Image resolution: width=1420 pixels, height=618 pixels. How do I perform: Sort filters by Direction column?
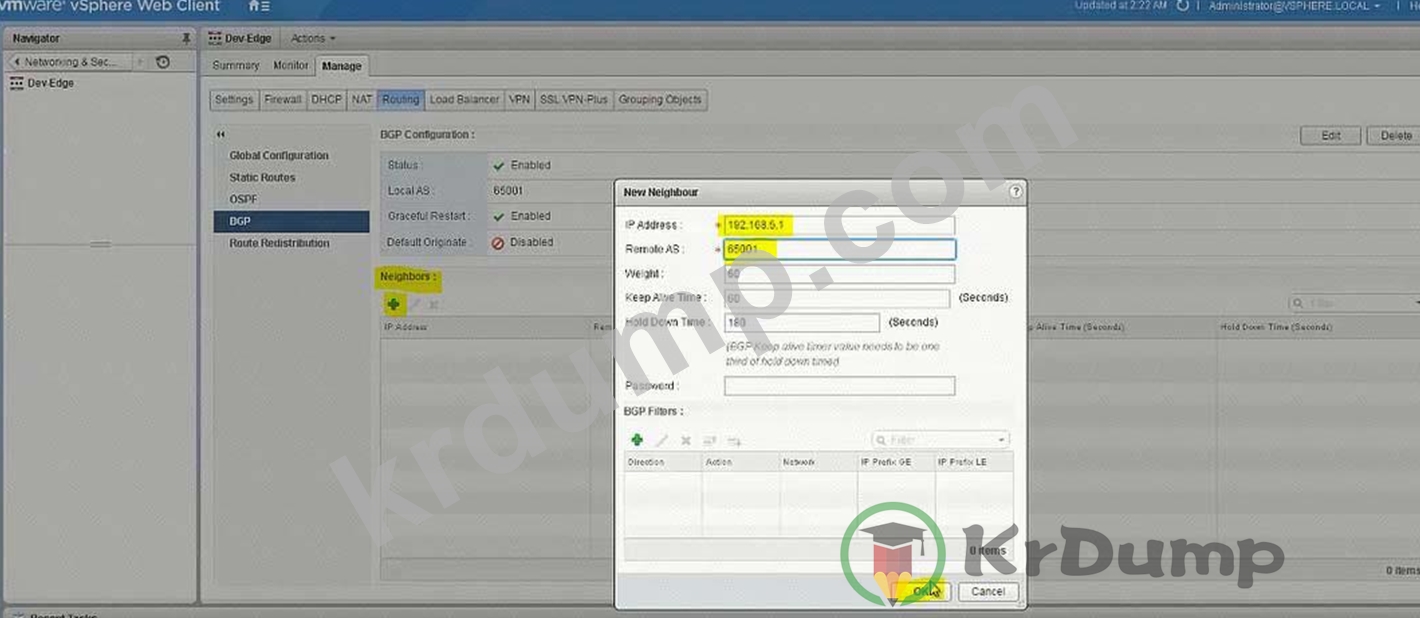click(663, 462)
